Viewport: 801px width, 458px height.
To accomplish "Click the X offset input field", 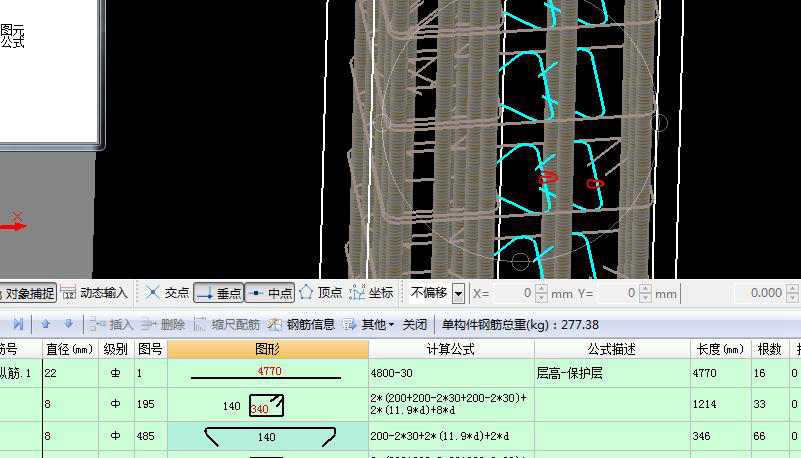I will pyautogui.click(x=514, y=294).
